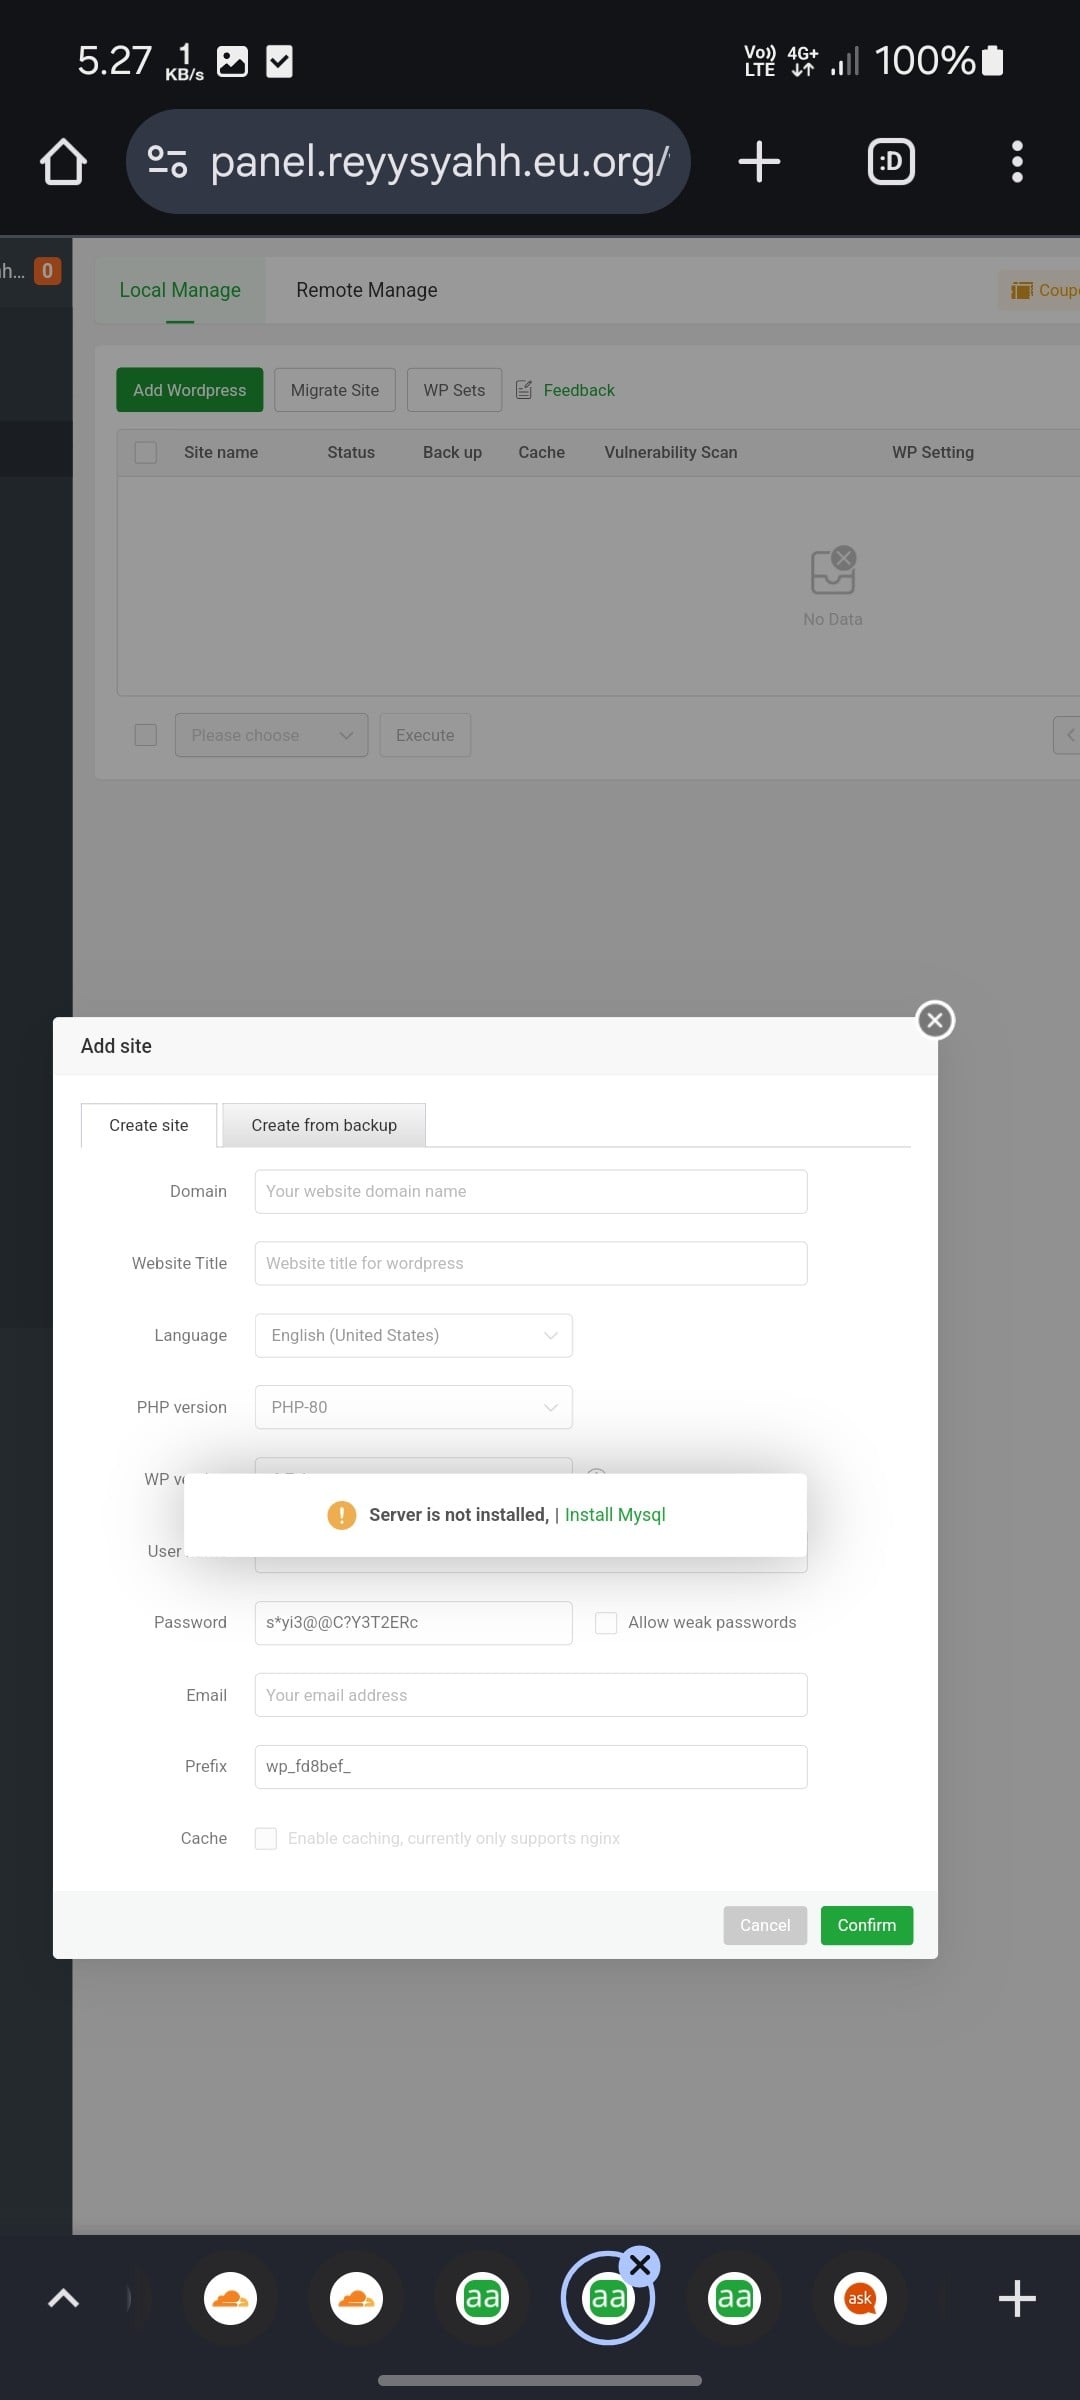1080x2400 pixels.
Task: Open the Remote Manage tab
Action: 366,290
